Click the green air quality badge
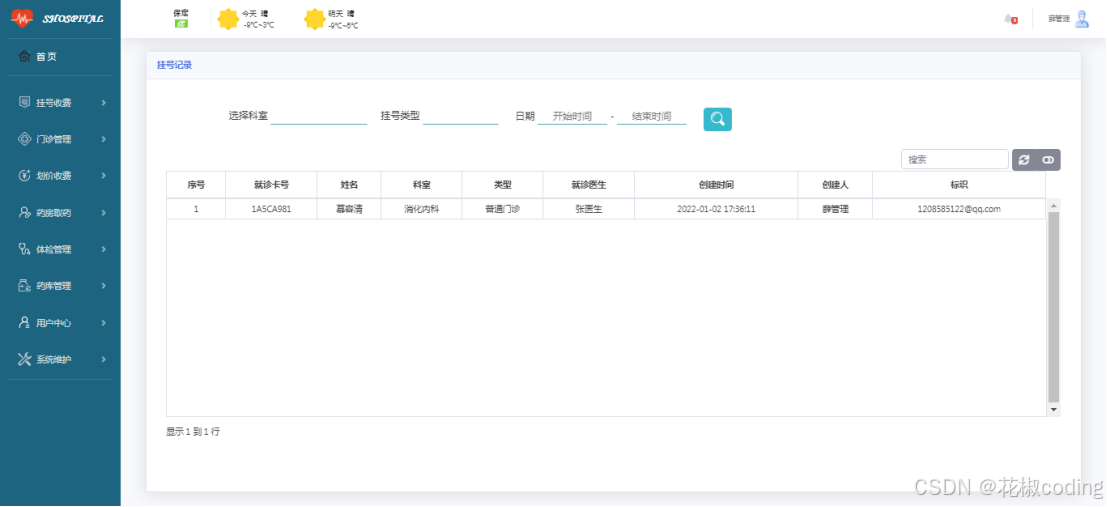This screenshot has width=1107, height=507. (181, 23)
